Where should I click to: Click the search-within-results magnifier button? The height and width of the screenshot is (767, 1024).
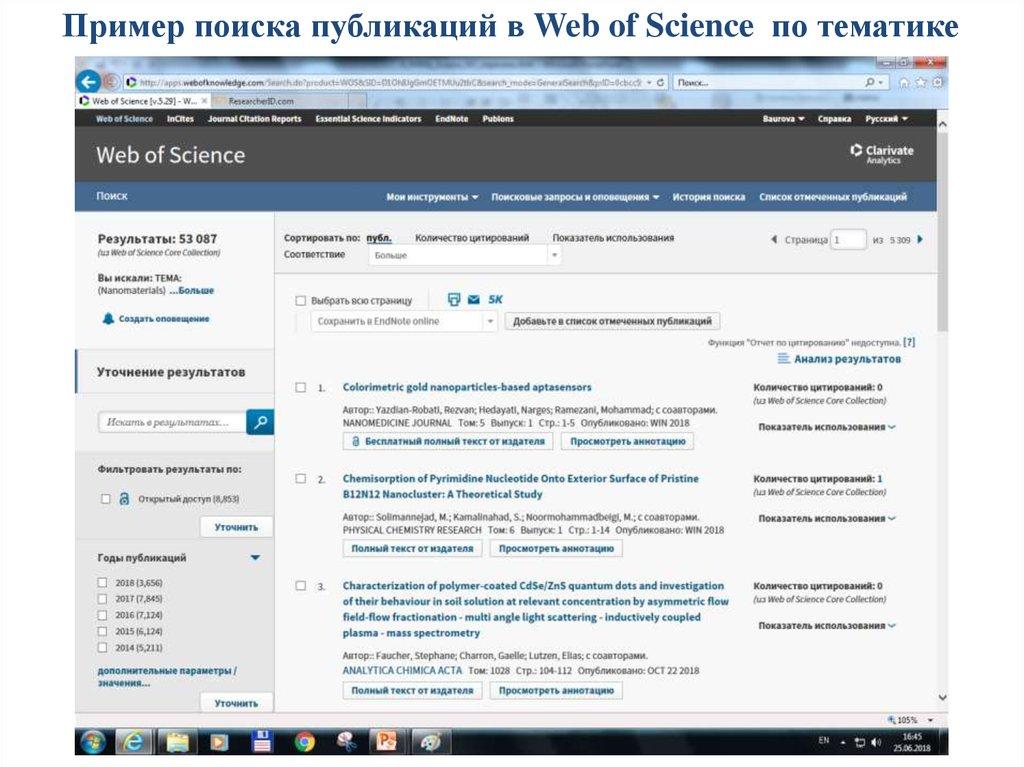pyautogui.click(x=260, y=422)
